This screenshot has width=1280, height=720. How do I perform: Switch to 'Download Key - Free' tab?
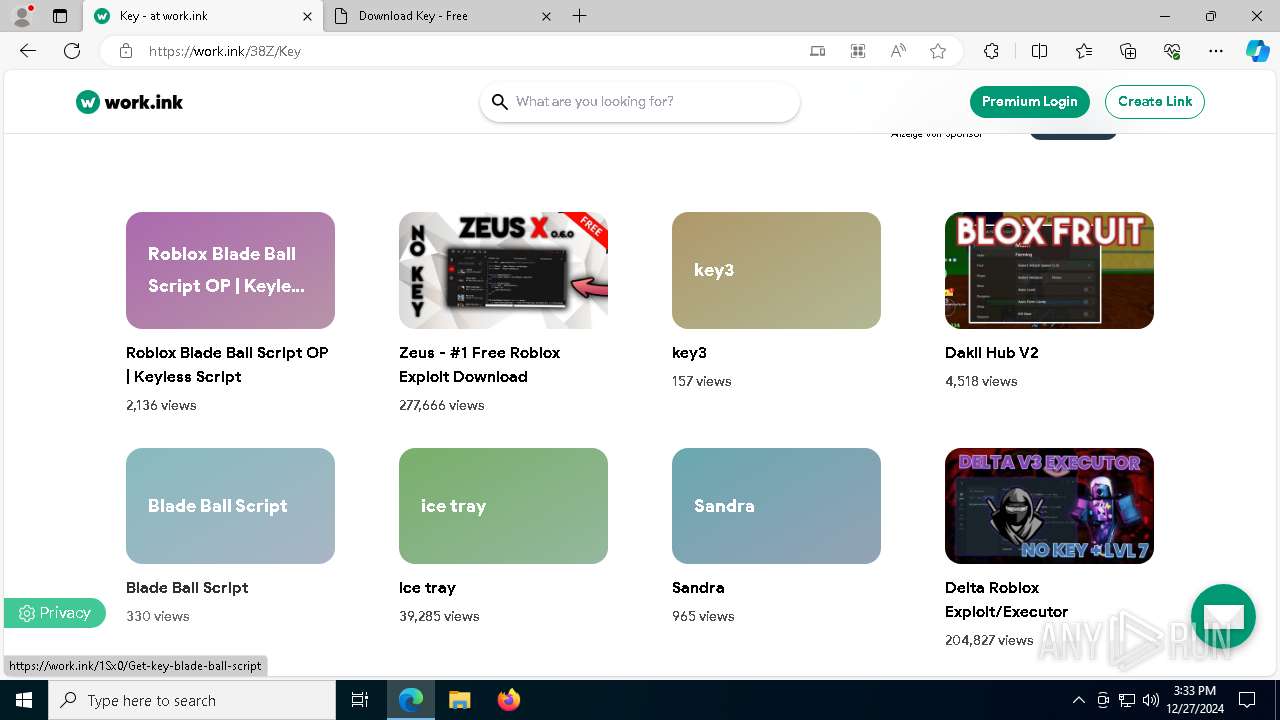tap(443, 16)
